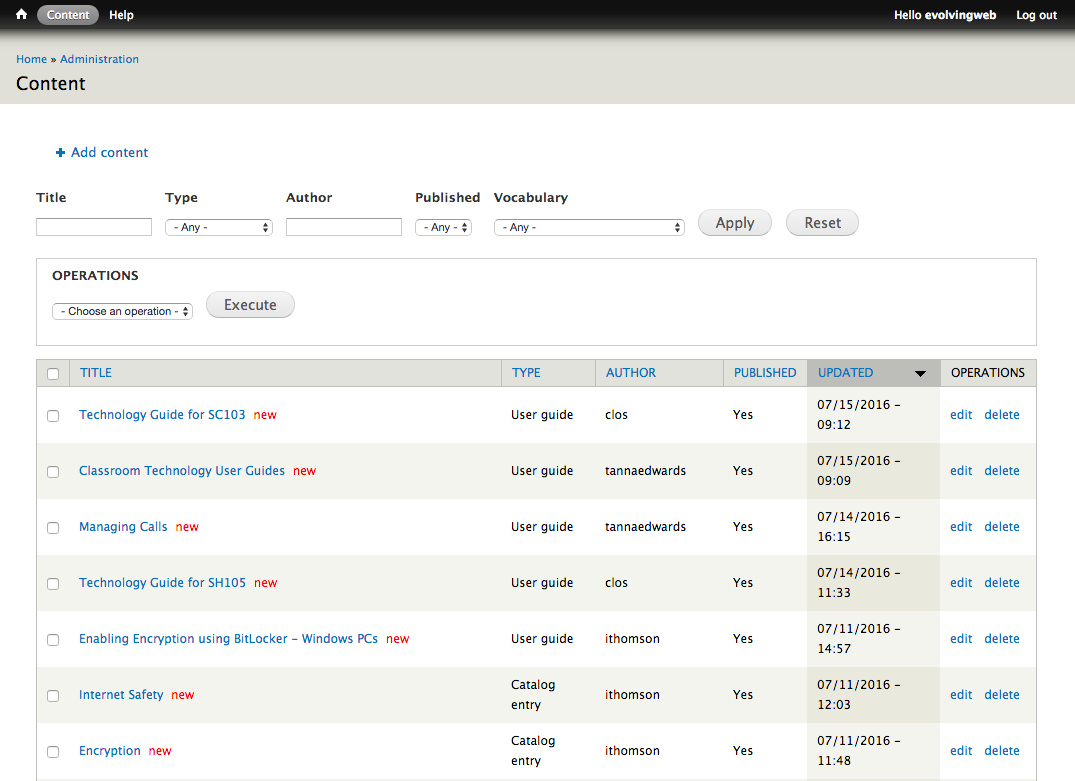Select the Managing Calls row checkbox
1075x781 pixels.
click(53, 528)
